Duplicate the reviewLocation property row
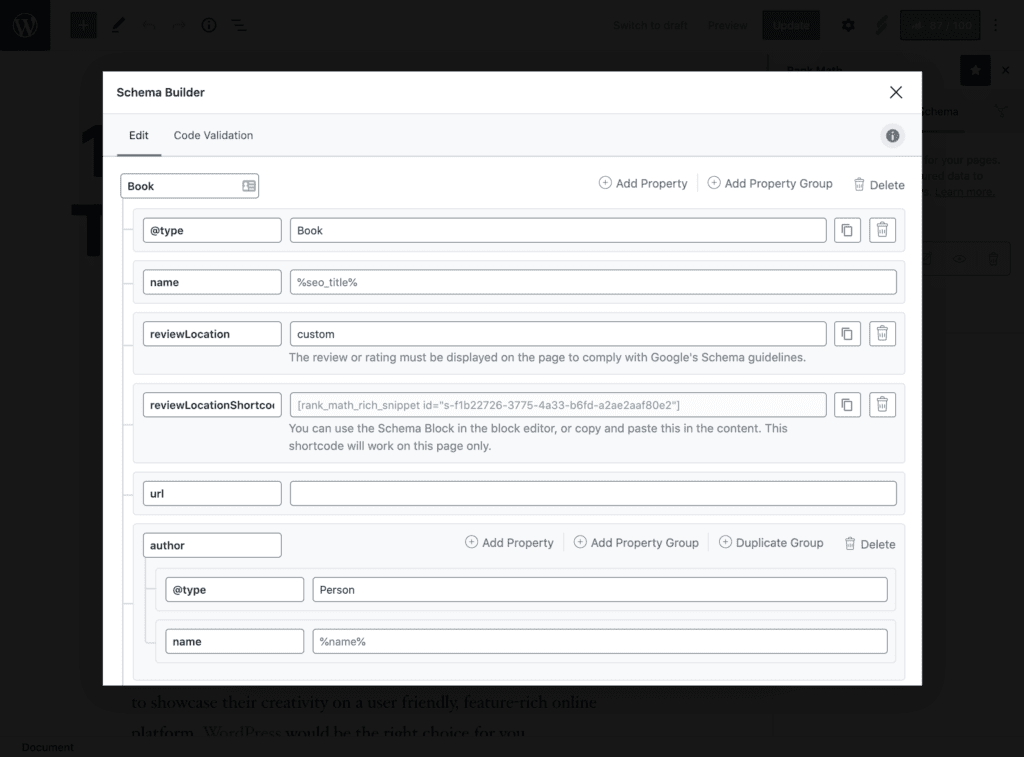 pyautogui.click(x=847, y=334)
